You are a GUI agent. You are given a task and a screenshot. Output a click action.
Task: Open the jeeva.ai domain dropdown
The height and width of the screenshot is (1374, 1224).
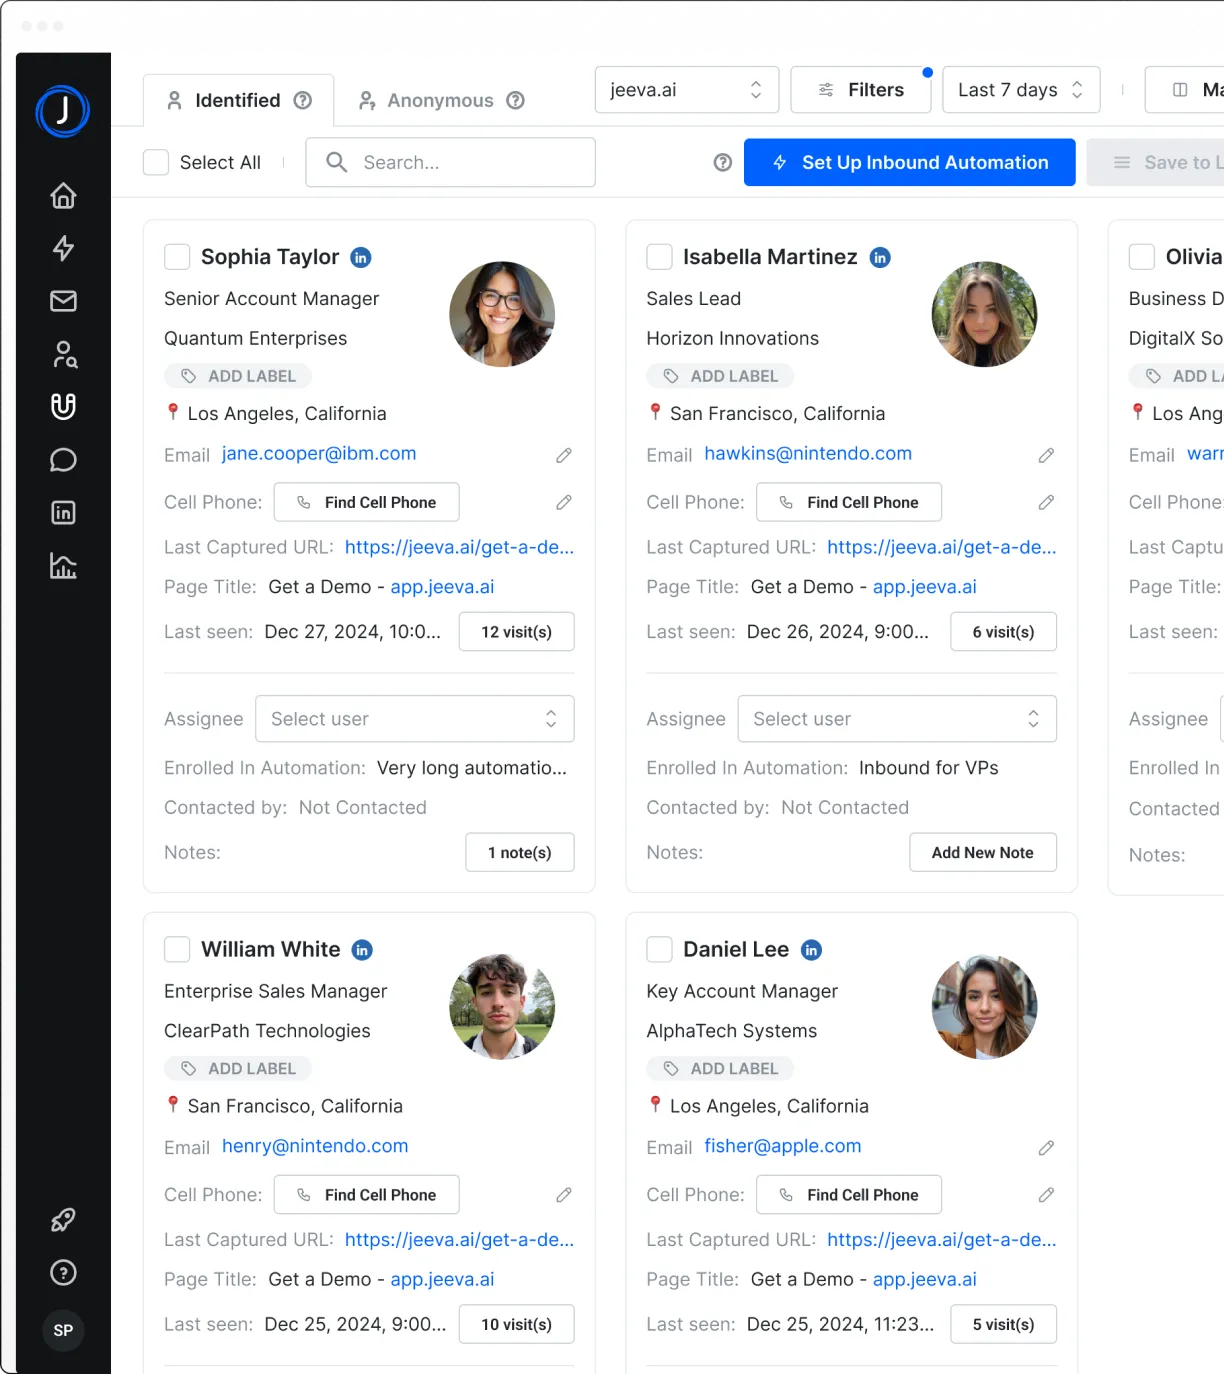(685, 90)
